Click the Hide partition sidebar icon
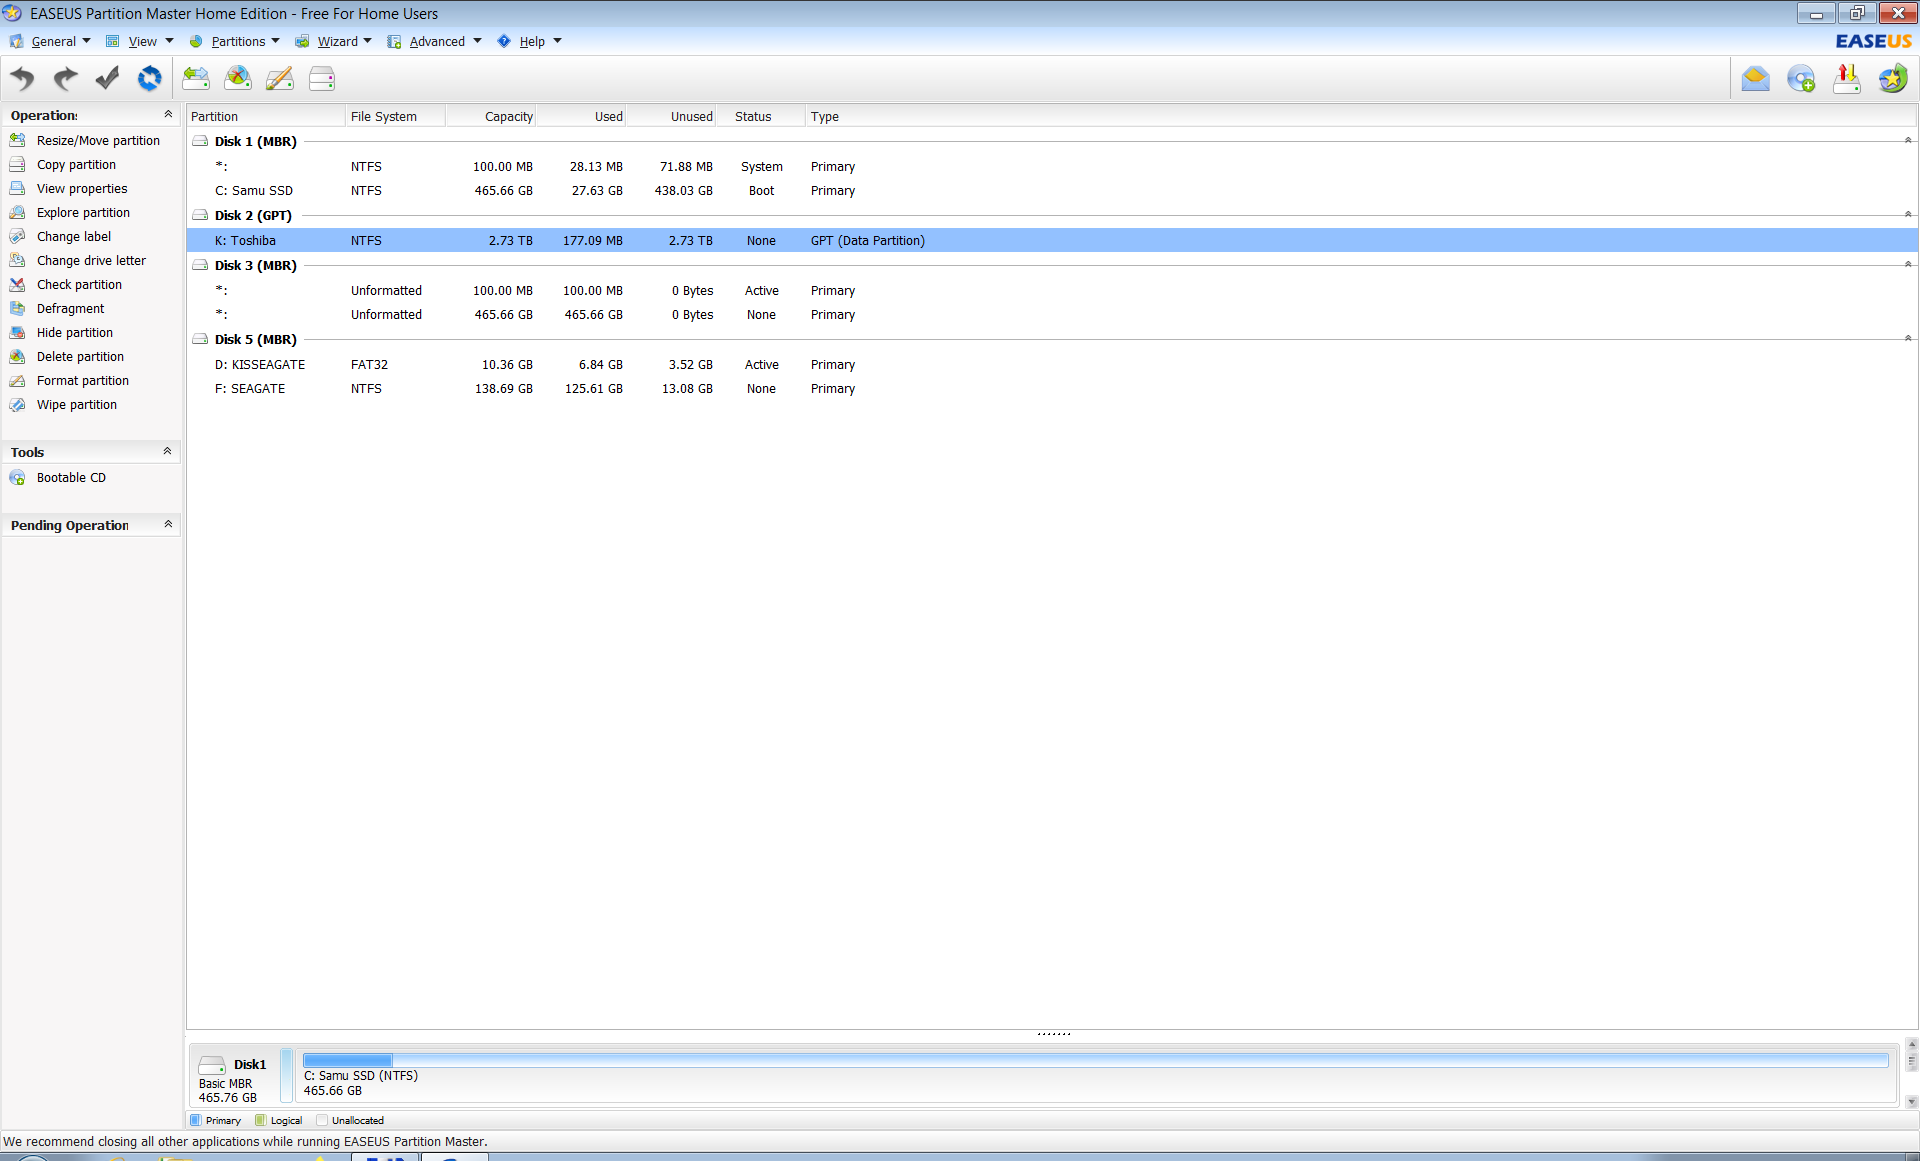Image resolution: width=1920 pixels, height=1161 pixels. 17,332
